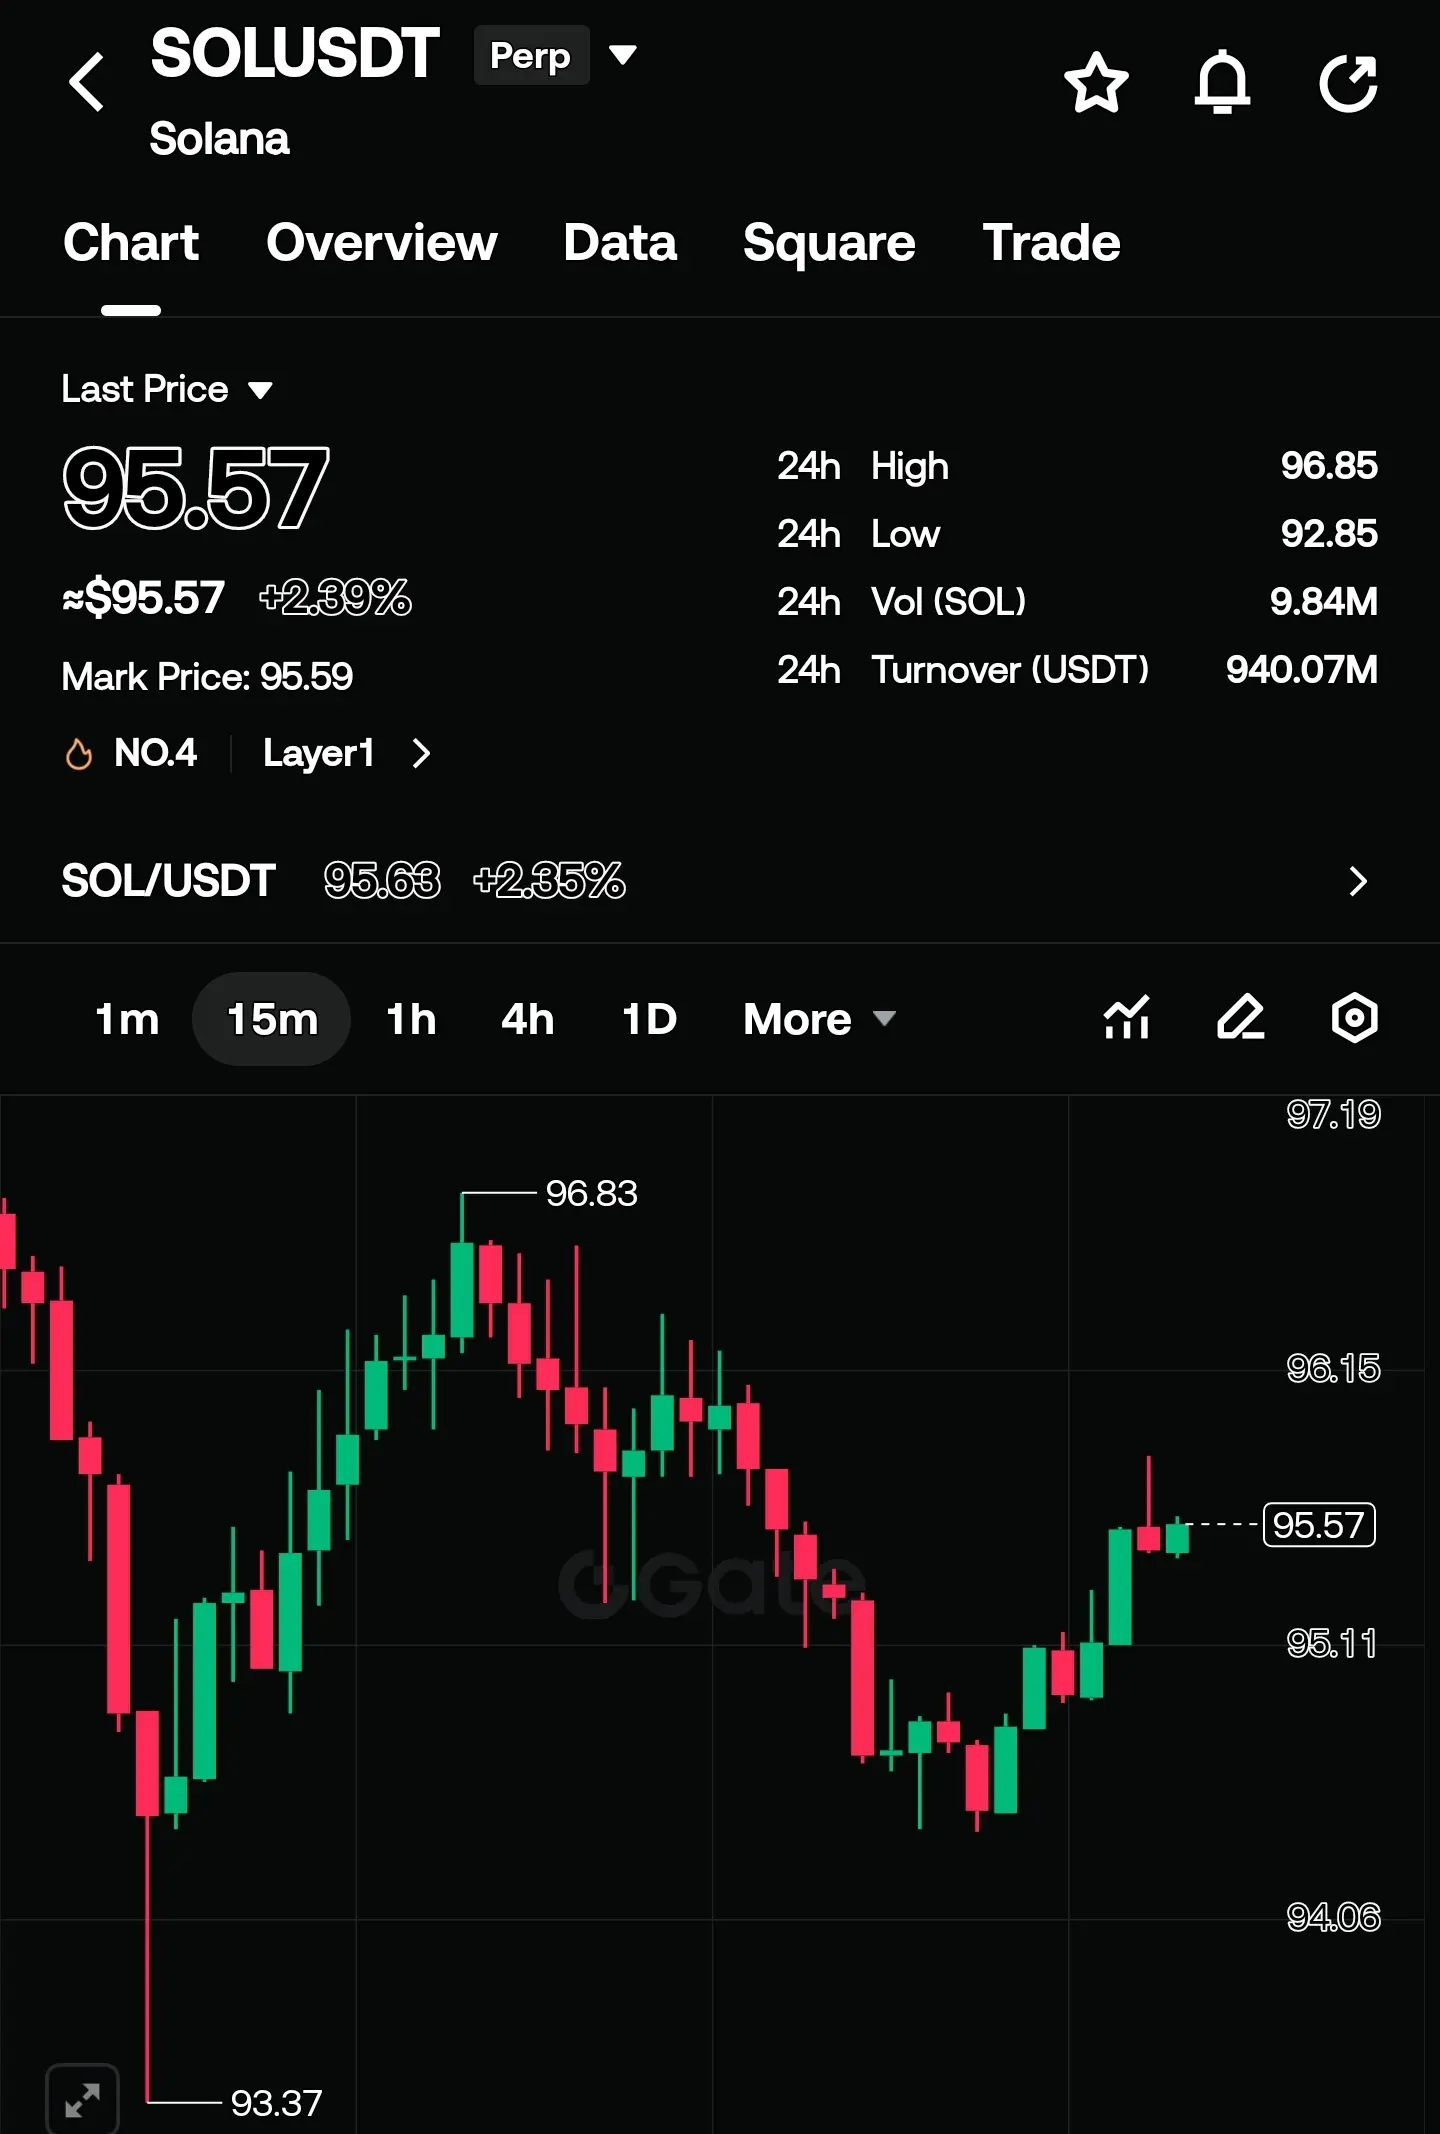This screenshot has height=2134, width=1440.
Task: Open the More timeframes dropdown
Action: pos(819,1019)
